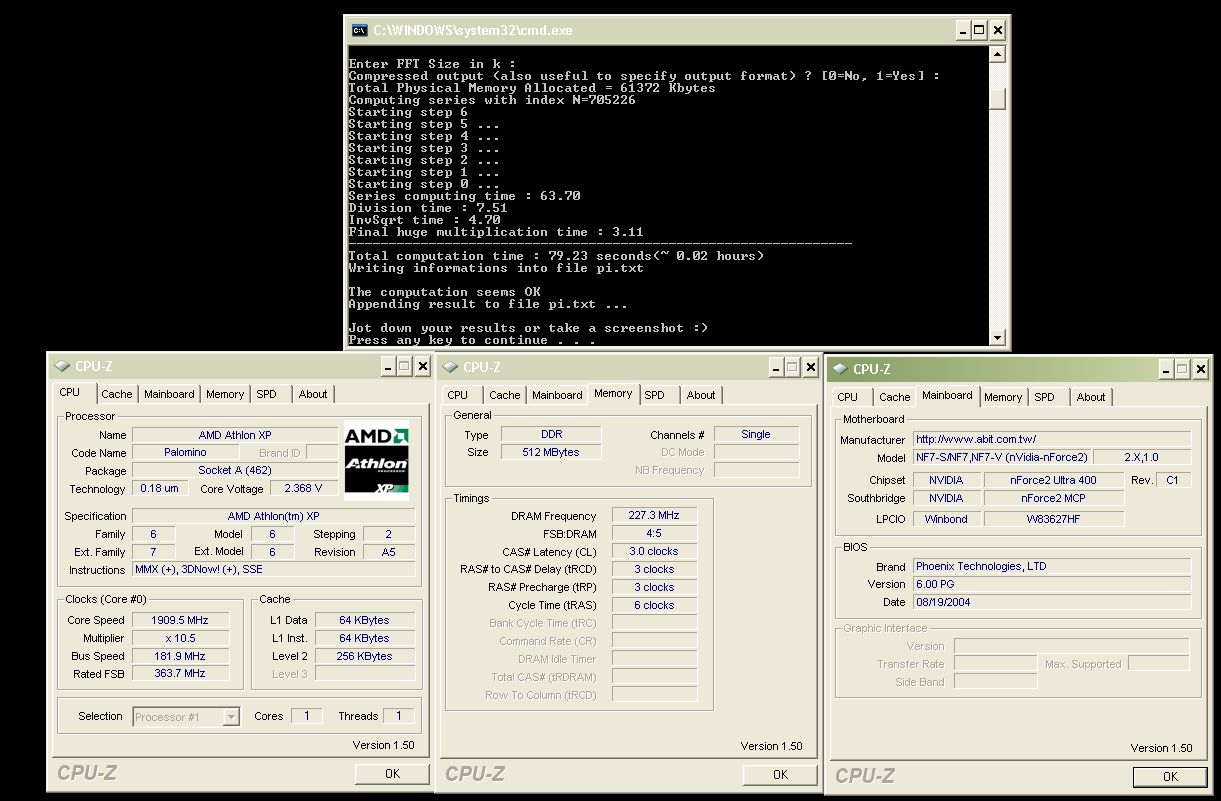This screenshot has width=1221, height=801.
Task: Click the Technology value 0.18 um
Action: click(158, 489)
